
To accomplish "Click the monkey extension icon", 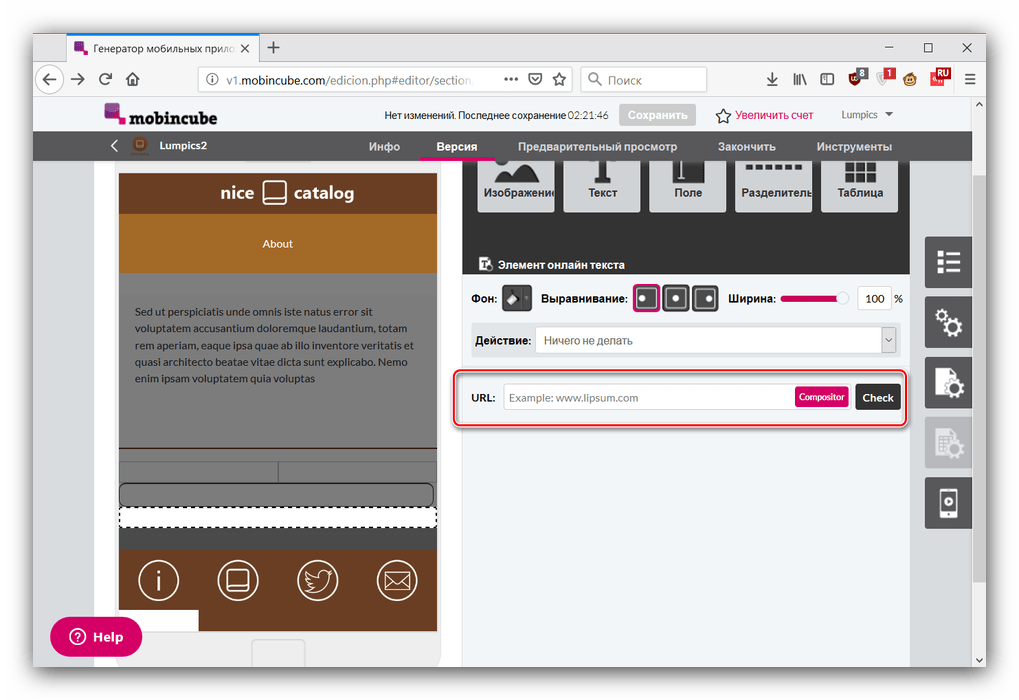I will pos(910,79).
